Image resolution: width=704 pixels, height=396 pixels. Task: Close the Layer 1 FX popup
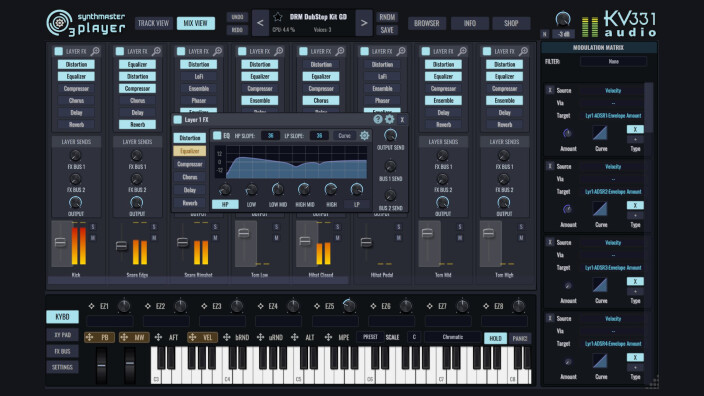pos(402,120)
